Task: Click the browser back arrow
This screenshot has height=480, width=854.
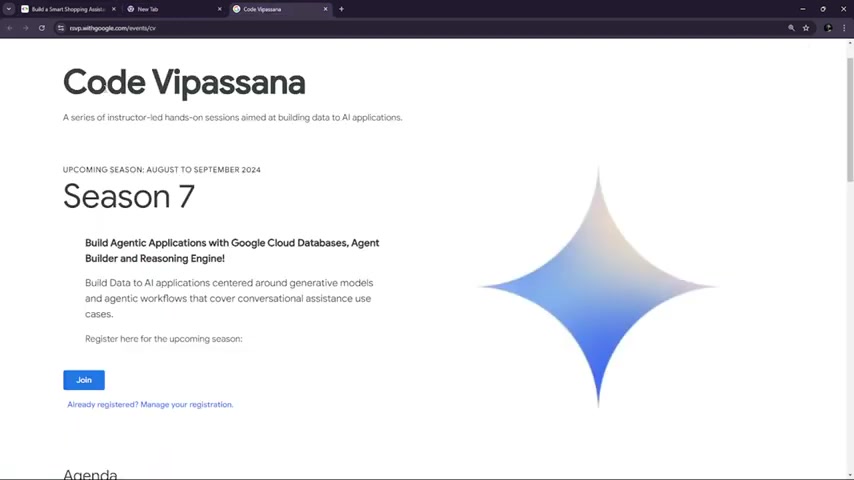Action: [10, 28]
